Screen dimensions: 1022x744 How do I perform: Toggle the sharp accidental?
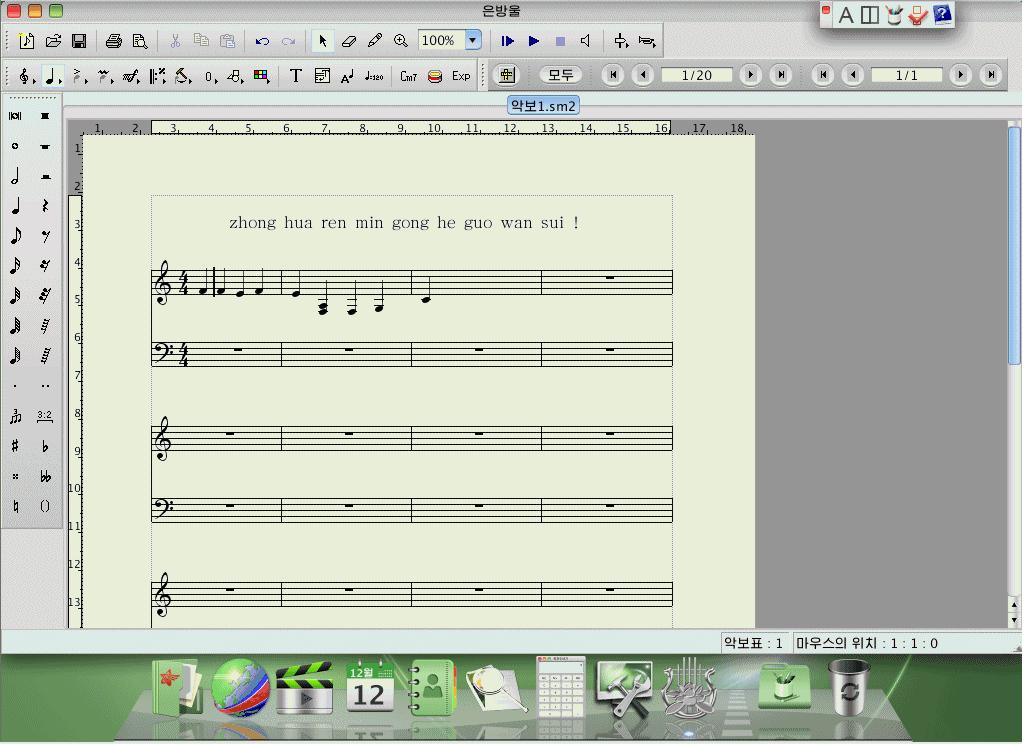tap(15, 446)
